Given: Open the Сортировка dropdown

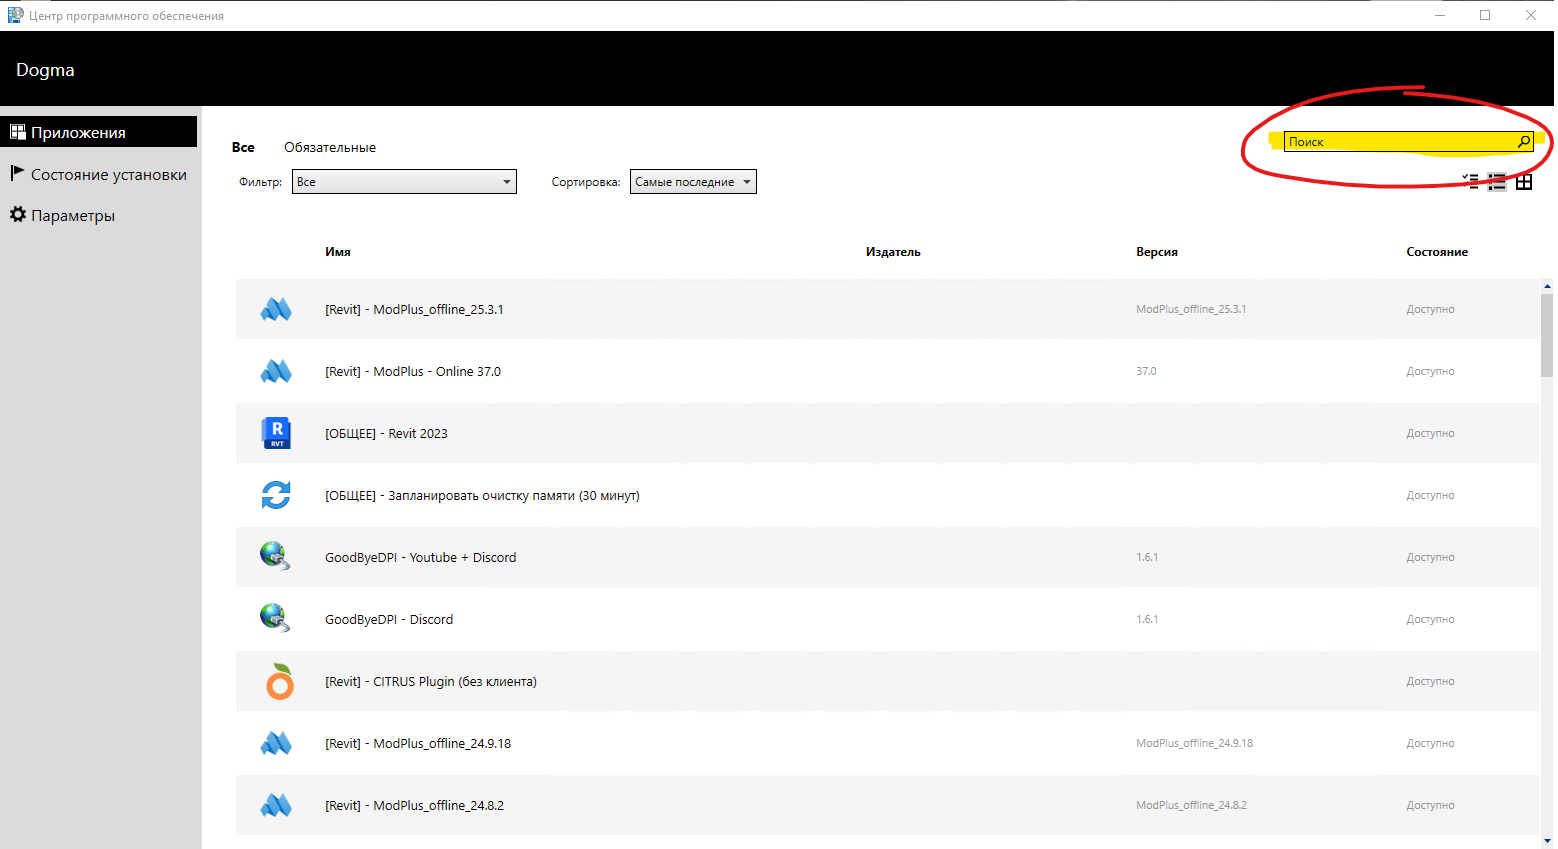Looking at the screenshot, I should (692, 182).
